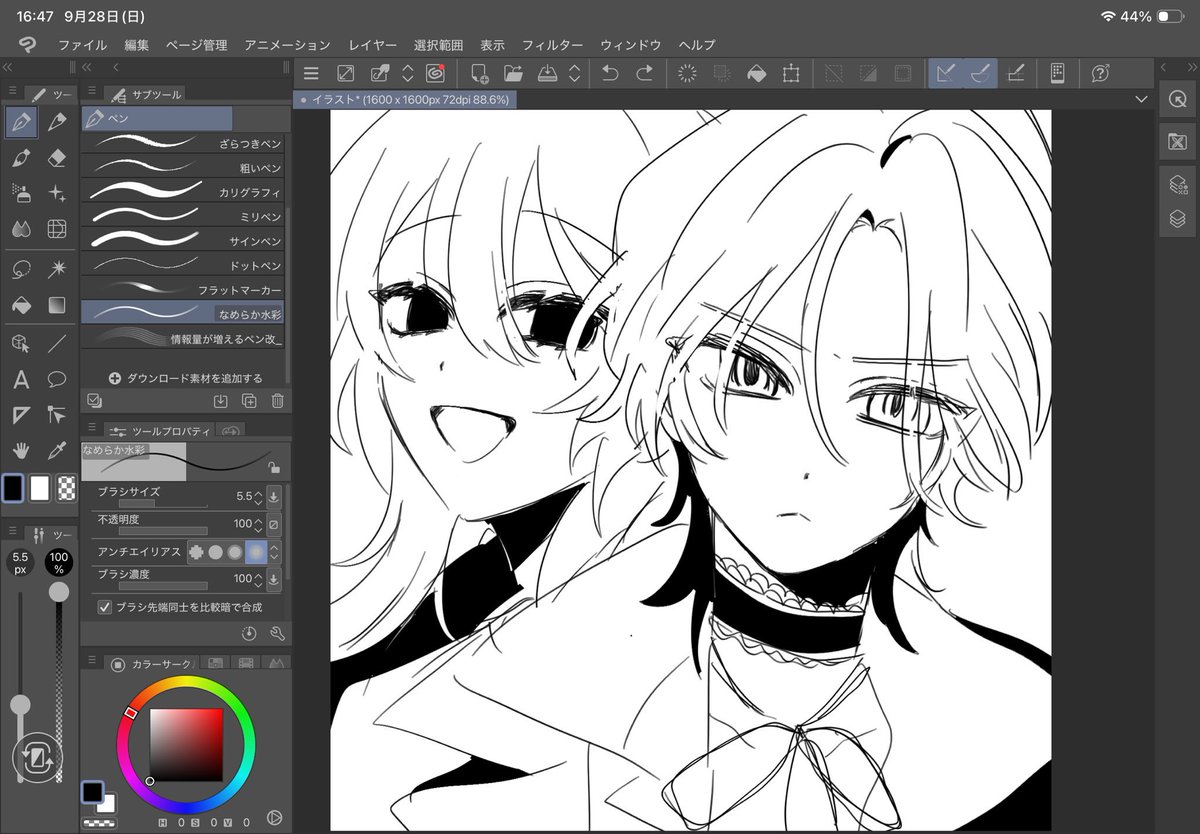
Task: Select the Pencil tool icon
Action: coord(57,122)
